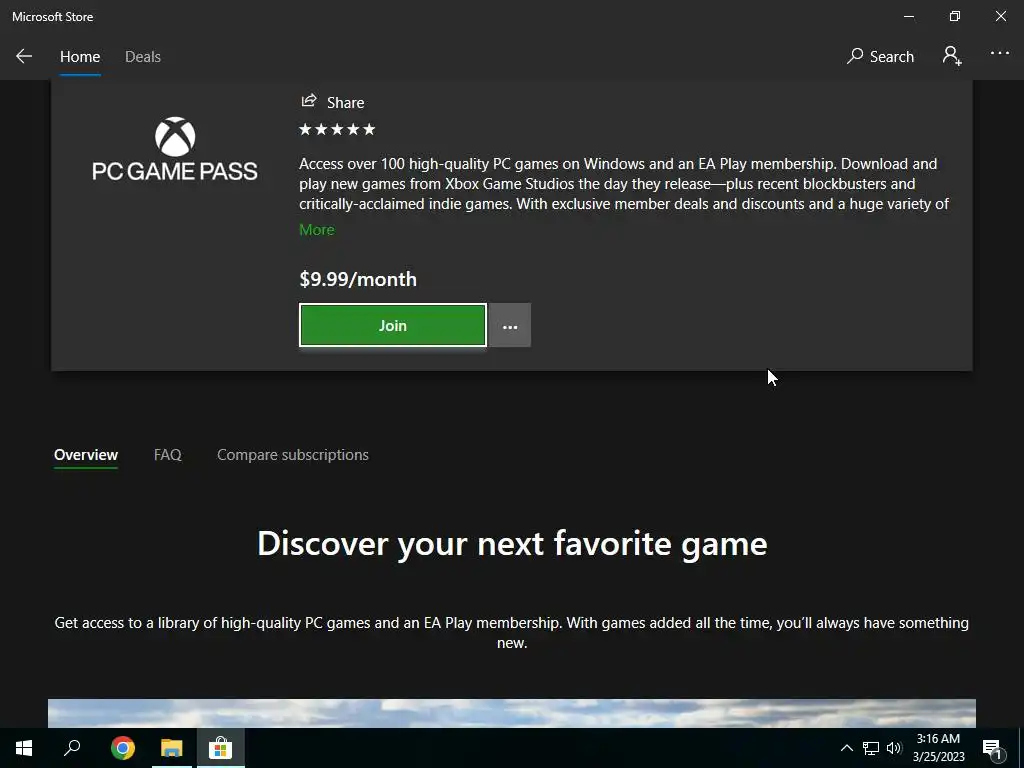Launch Chrome from the taskbar
This screenshot has height=768, width=1024.
tap(123, 748)
